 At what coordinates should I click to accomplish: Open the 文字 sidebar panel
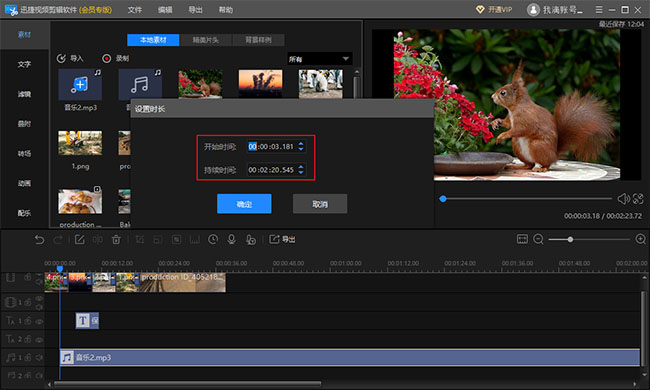[24, 64]
